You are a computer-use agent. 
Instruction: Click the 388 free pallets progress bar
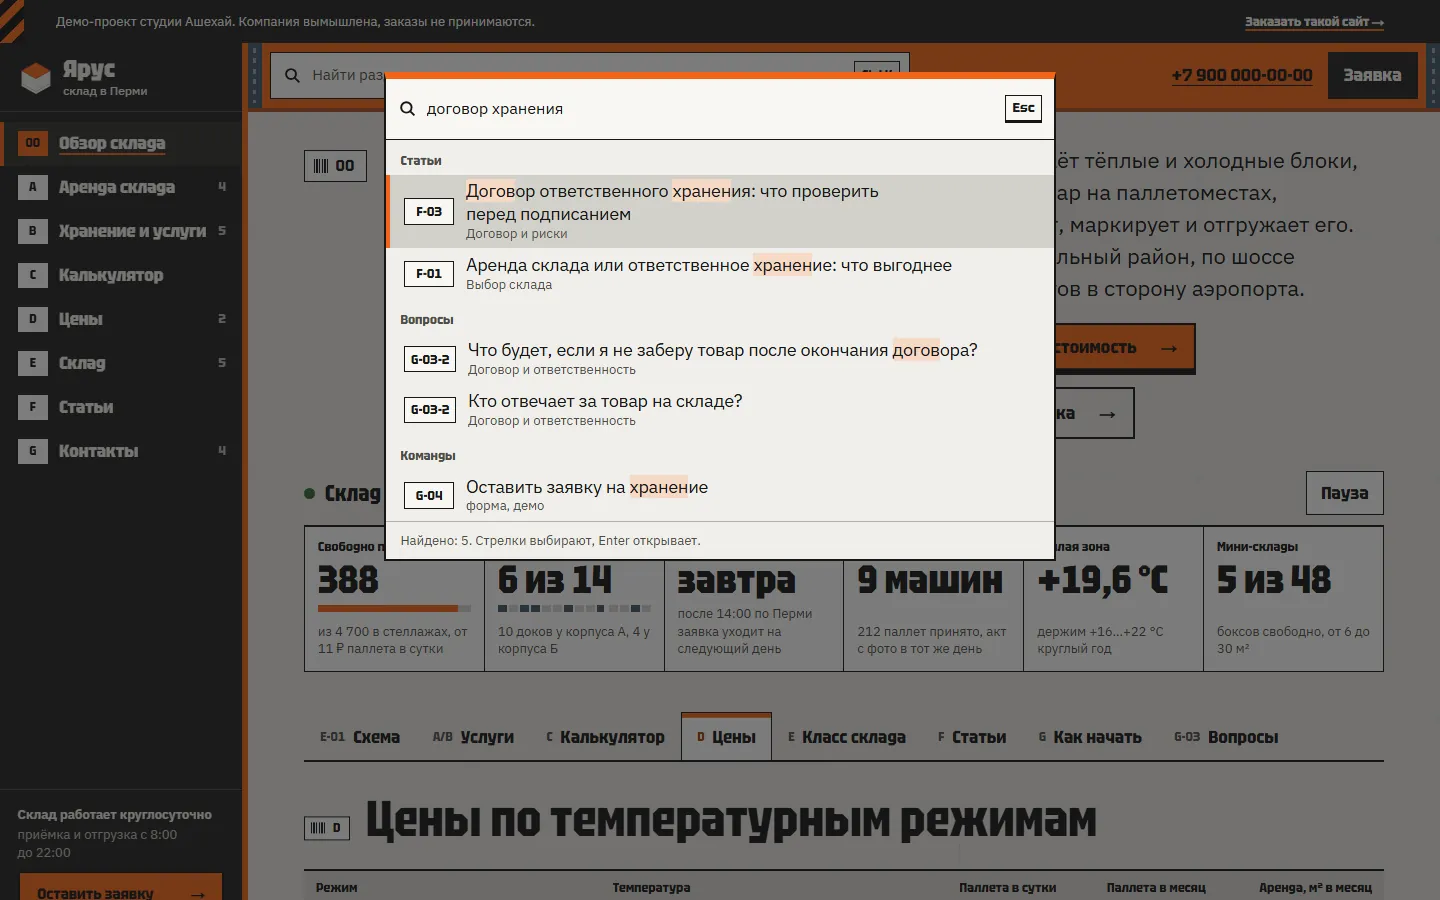tap(394, 608)
